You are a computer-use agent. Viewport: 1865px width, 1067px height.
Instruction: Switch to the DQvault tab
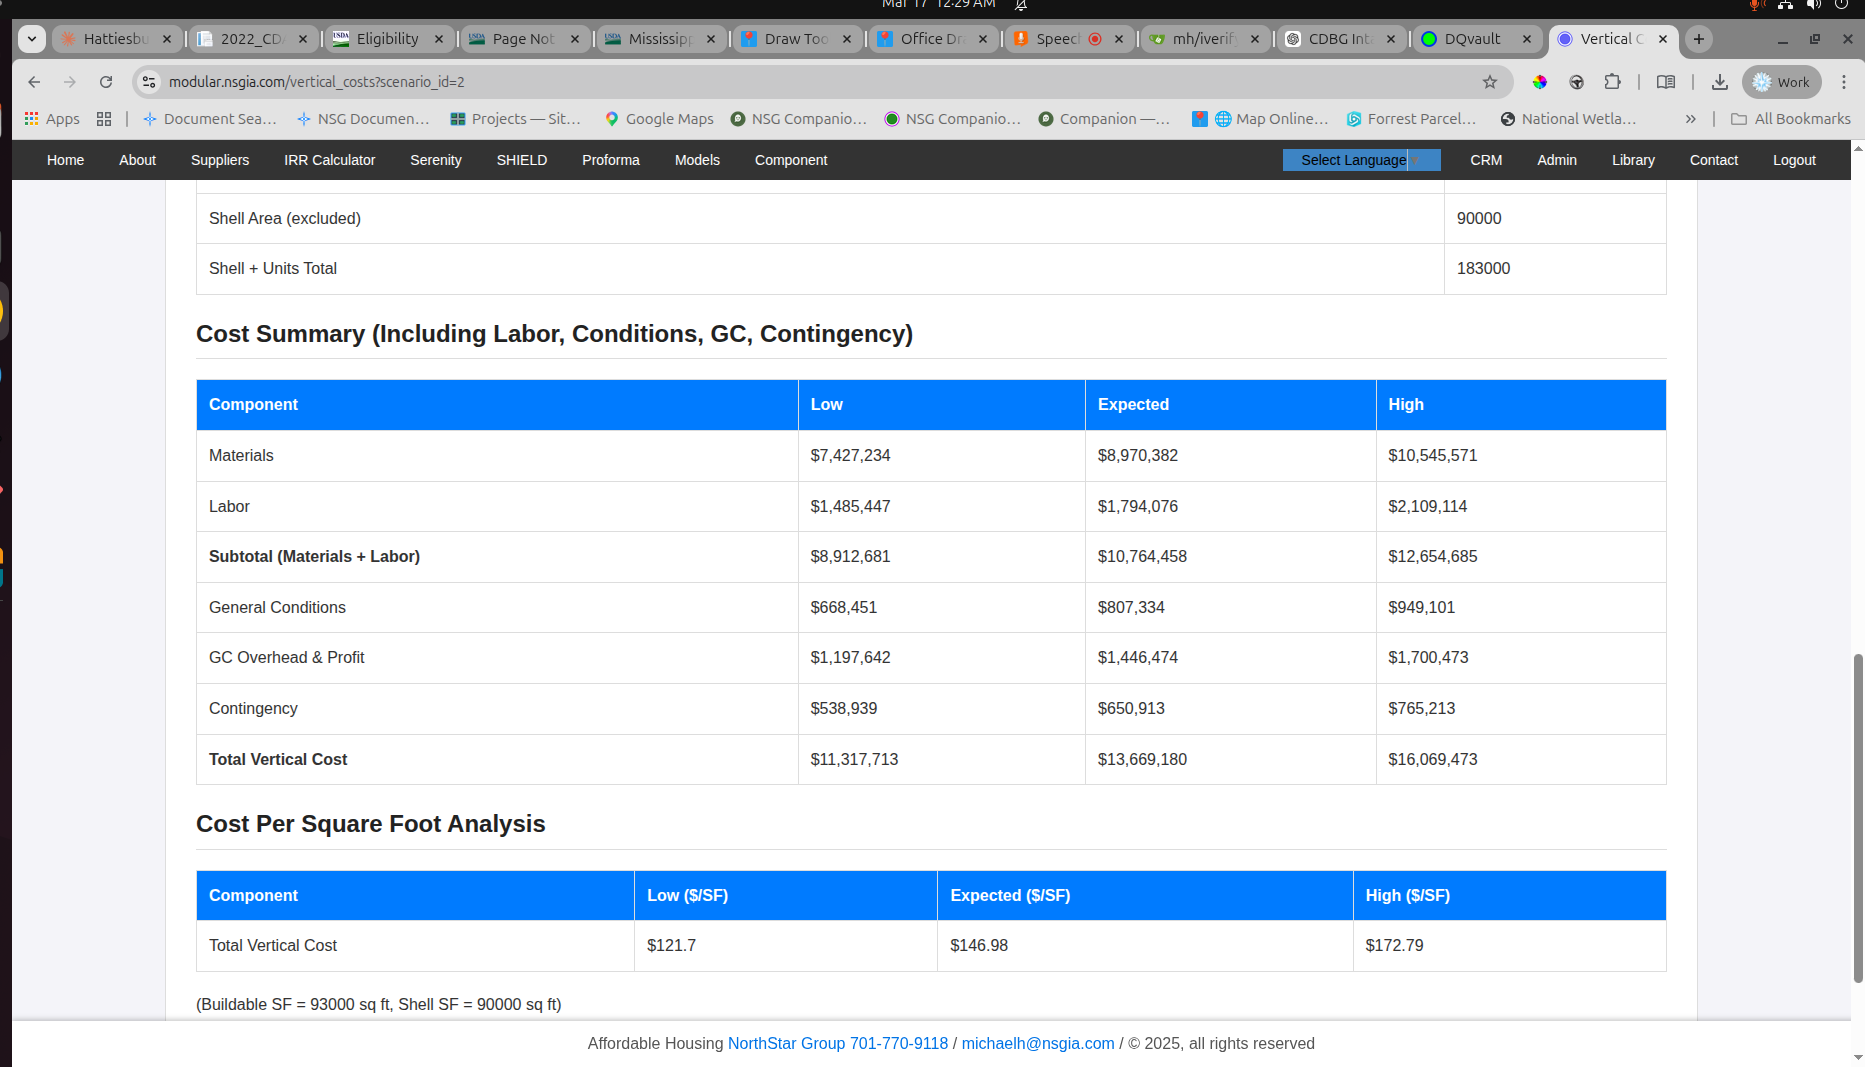(x=1474, y=39)
